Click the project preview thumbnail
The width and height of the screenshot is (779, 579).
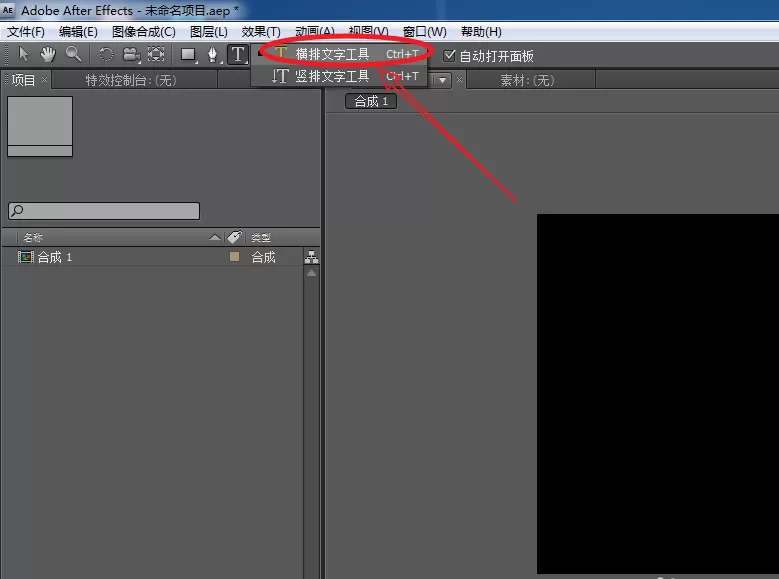tap(40, 126)
